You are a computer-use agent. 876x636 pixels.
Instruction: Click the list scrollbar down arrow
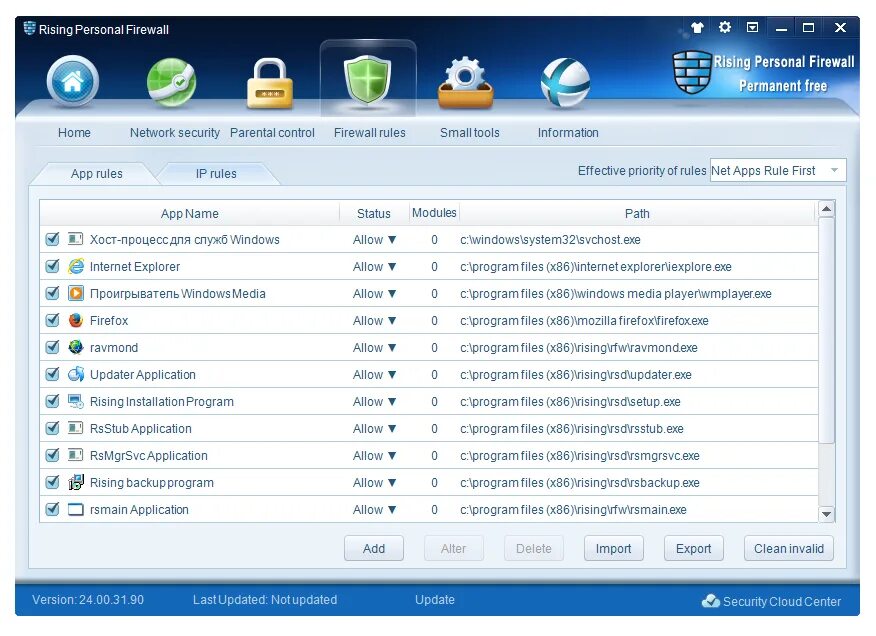(826, 514)
